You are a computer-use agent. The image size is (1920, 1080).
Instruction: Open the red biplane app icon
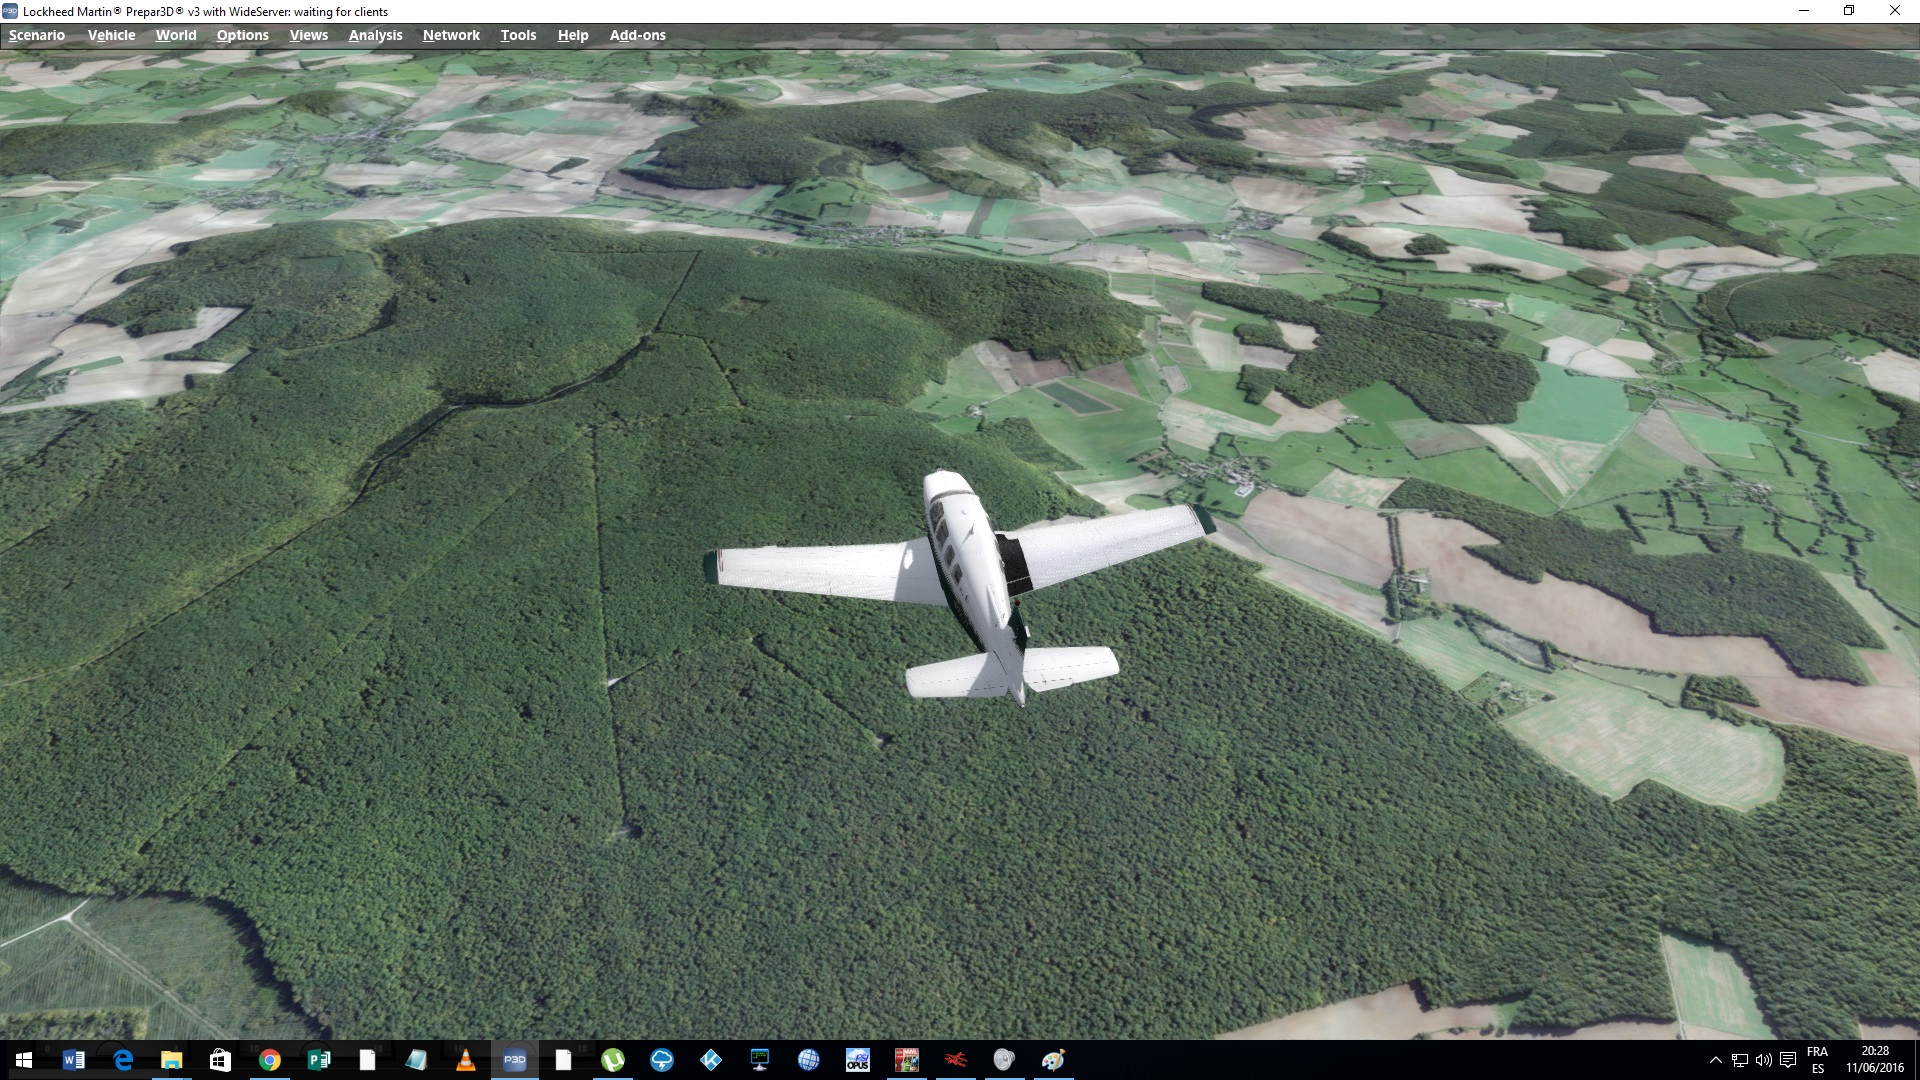click(955, 1060)
